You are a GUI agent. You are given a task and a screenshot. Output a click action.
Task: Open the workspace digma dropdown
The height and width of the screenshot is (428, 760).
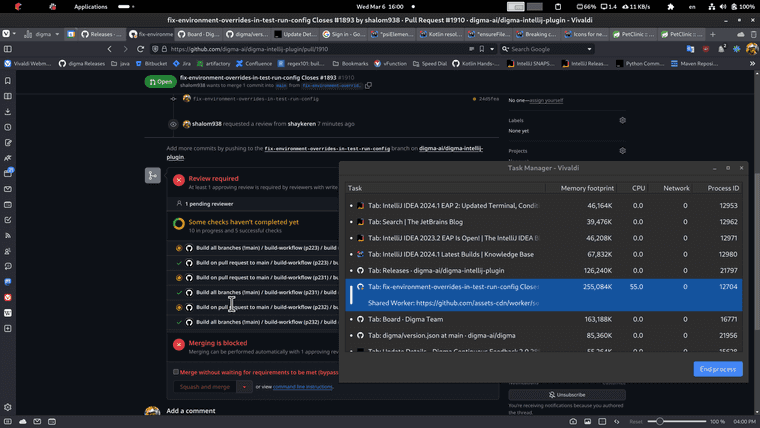[42, 34]
